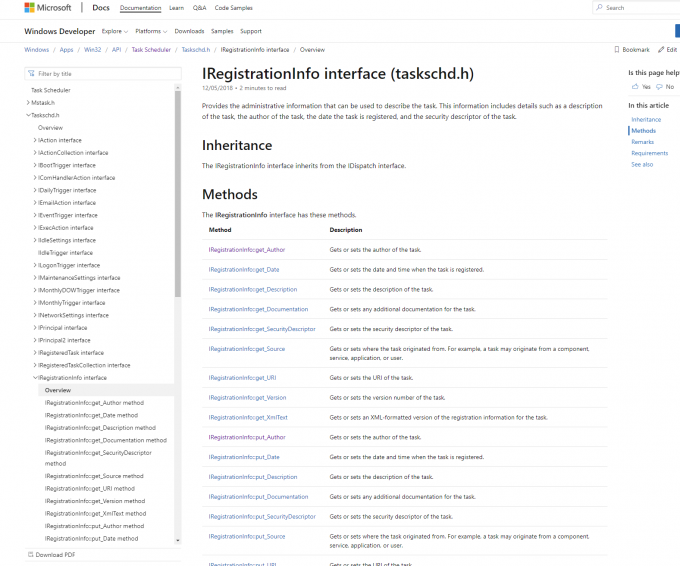Screen dimensions: 680x566
Task: Select IIdleTrigger interface tree item
Action: pos(65,253)
